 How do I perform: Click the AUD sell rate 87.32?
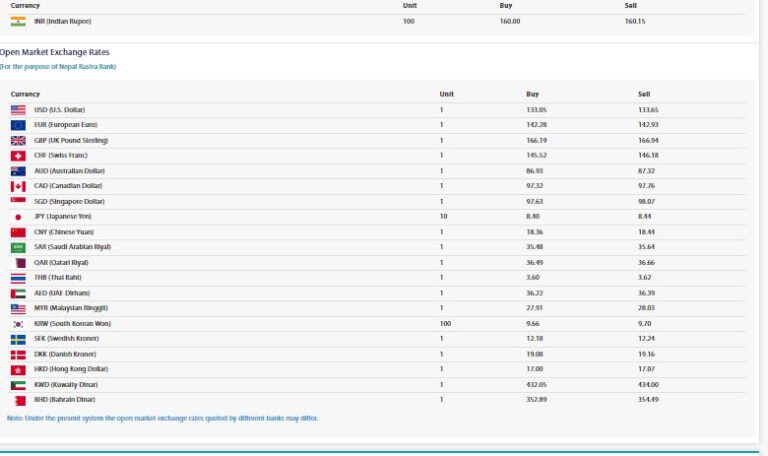coord(646,171)
